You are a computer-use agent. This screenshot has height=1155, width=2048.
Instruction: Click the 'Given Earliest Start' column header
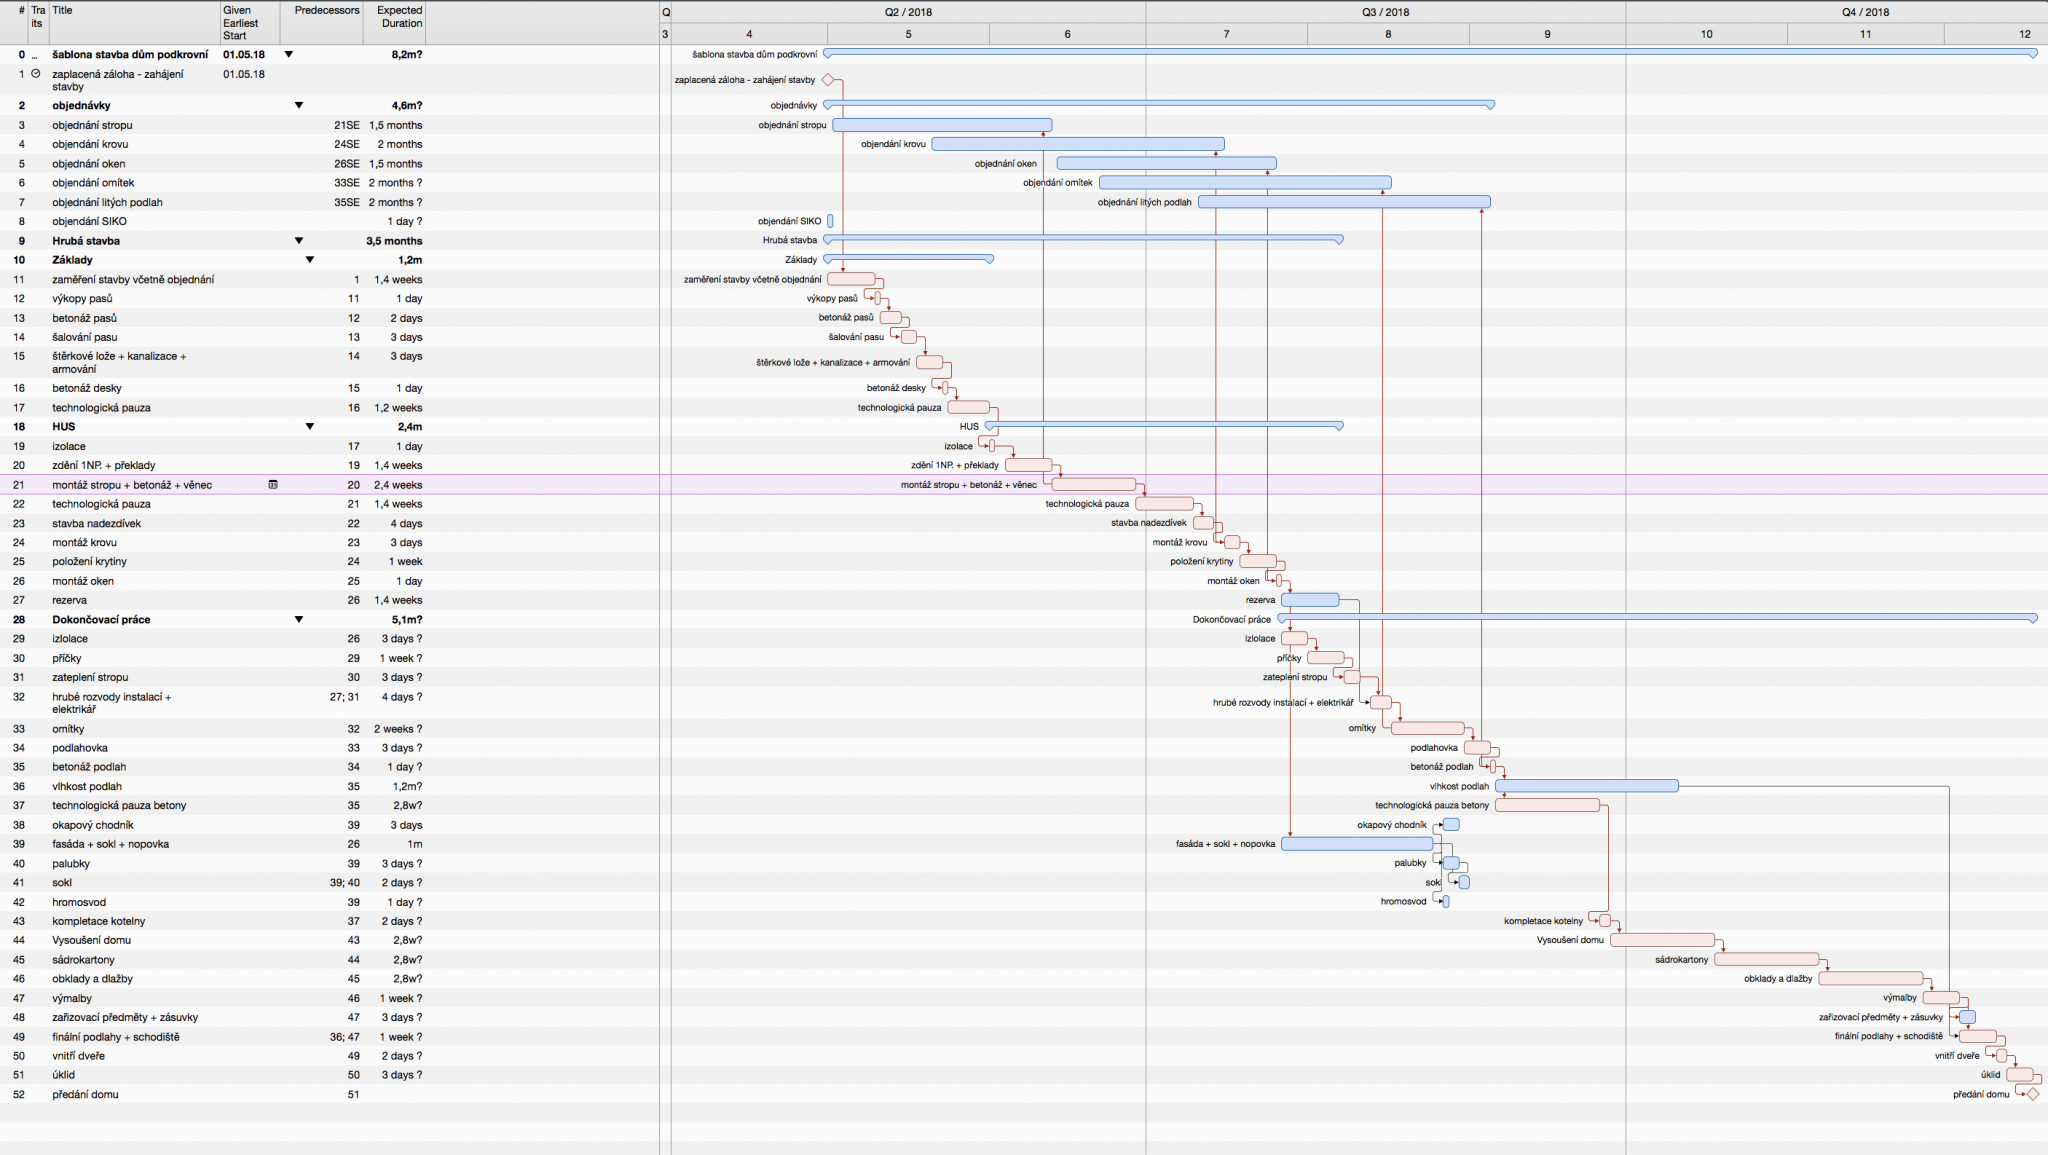pos(241,23)
